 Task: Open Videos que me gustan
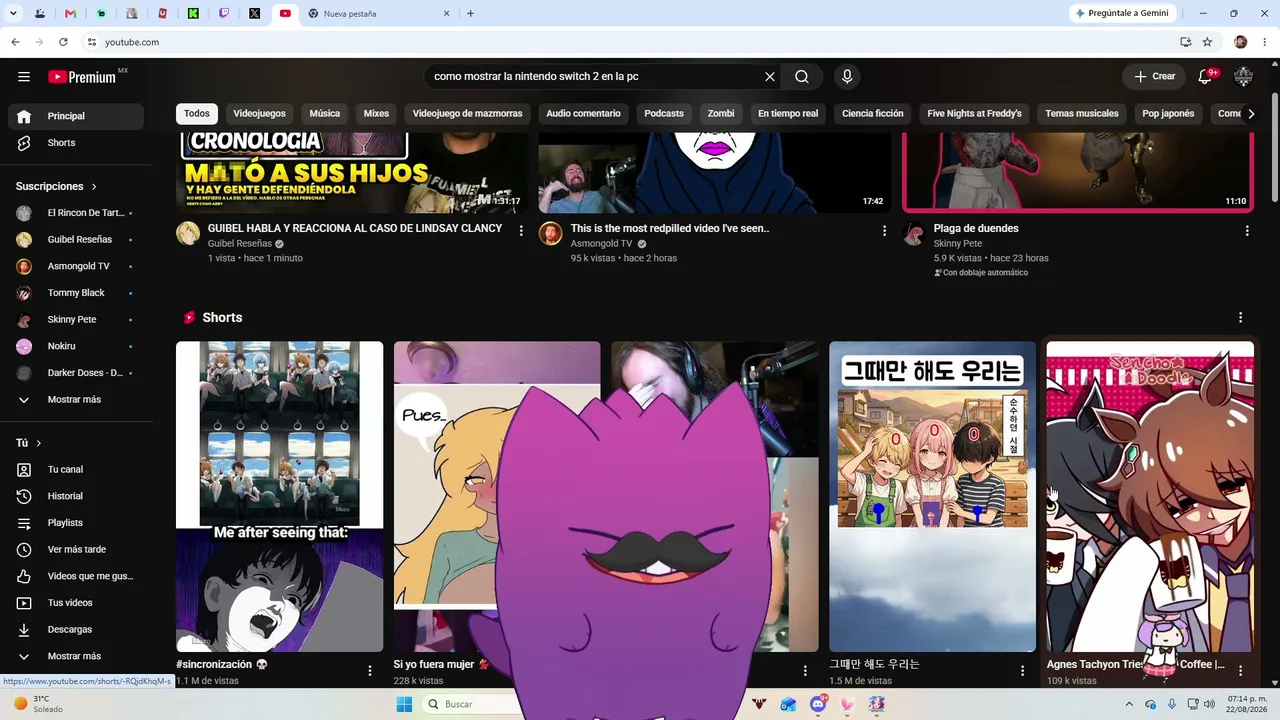pos(76,576)
